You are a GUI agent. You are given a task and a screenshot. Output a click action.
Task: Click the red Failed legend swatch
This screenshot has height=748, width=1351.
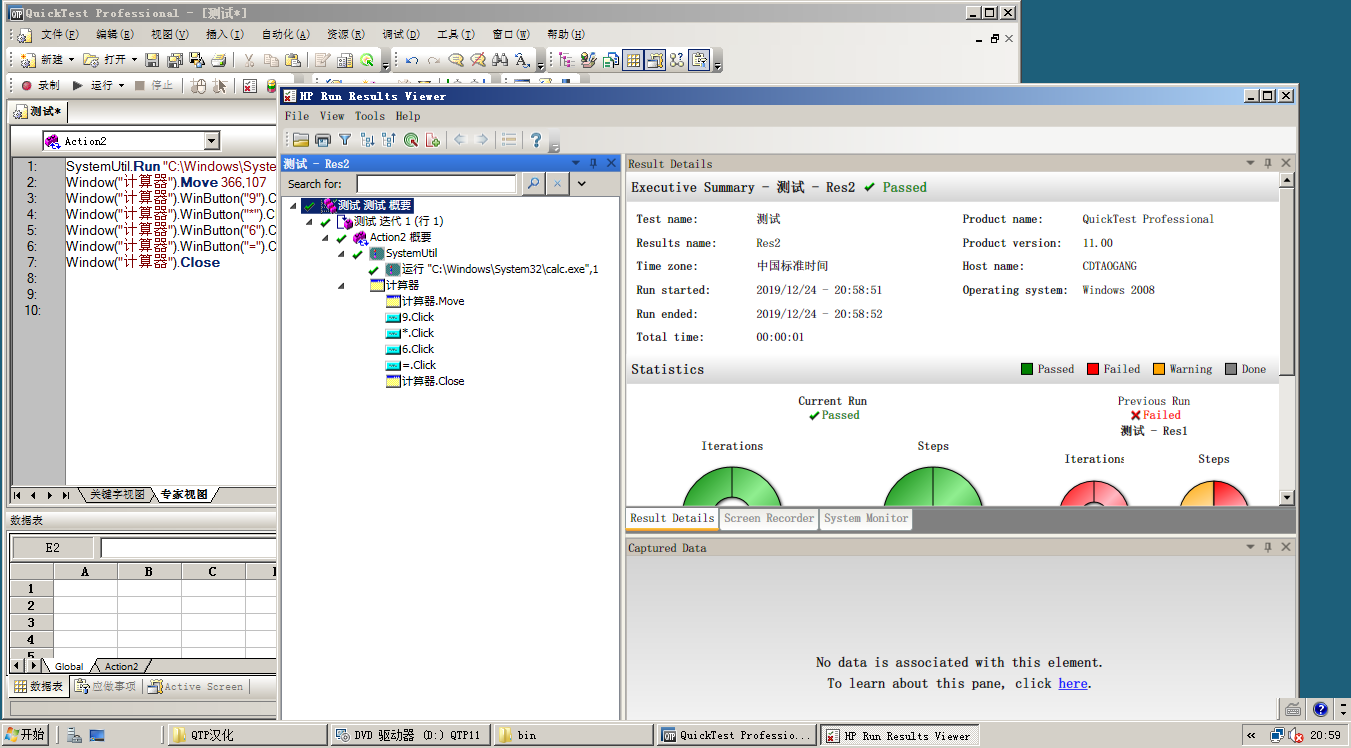coord(1093,369)
